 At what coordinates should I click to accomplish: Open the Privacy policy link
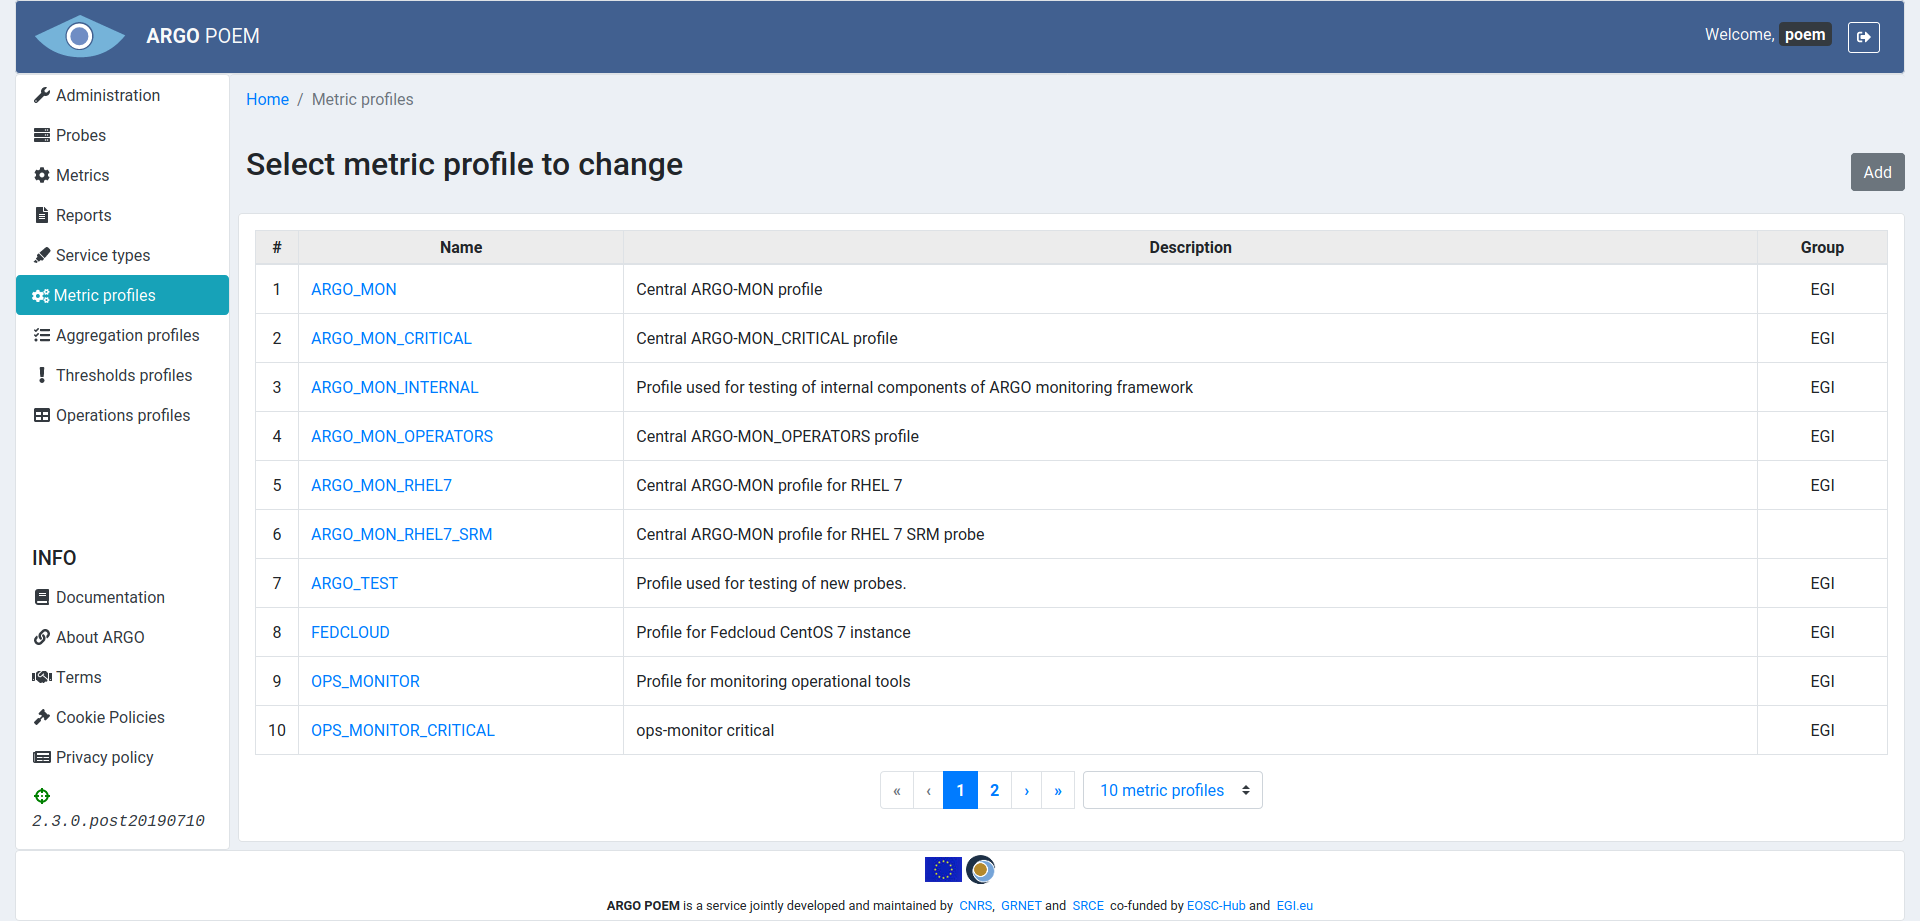tap(104, 757)
